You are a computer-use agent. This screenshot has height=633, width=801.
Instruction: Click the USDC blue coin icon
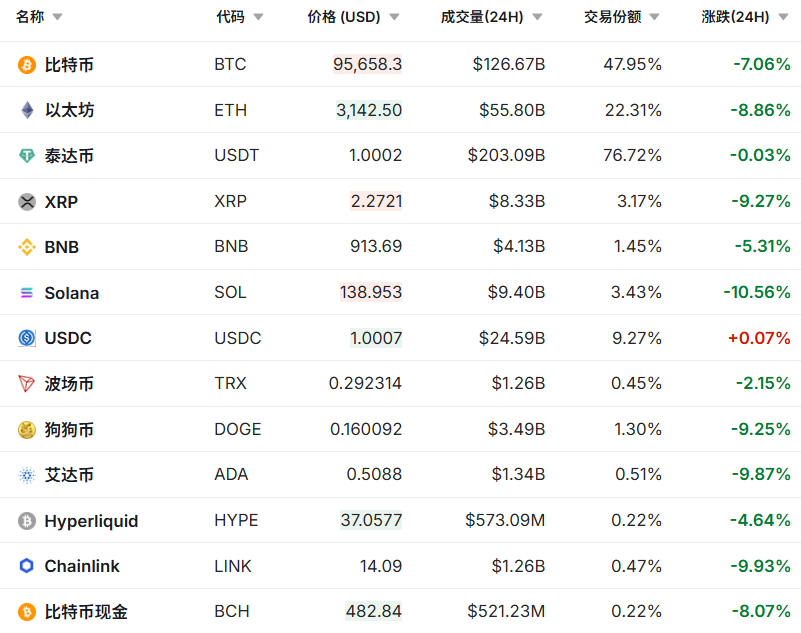[x=27, y=338]
